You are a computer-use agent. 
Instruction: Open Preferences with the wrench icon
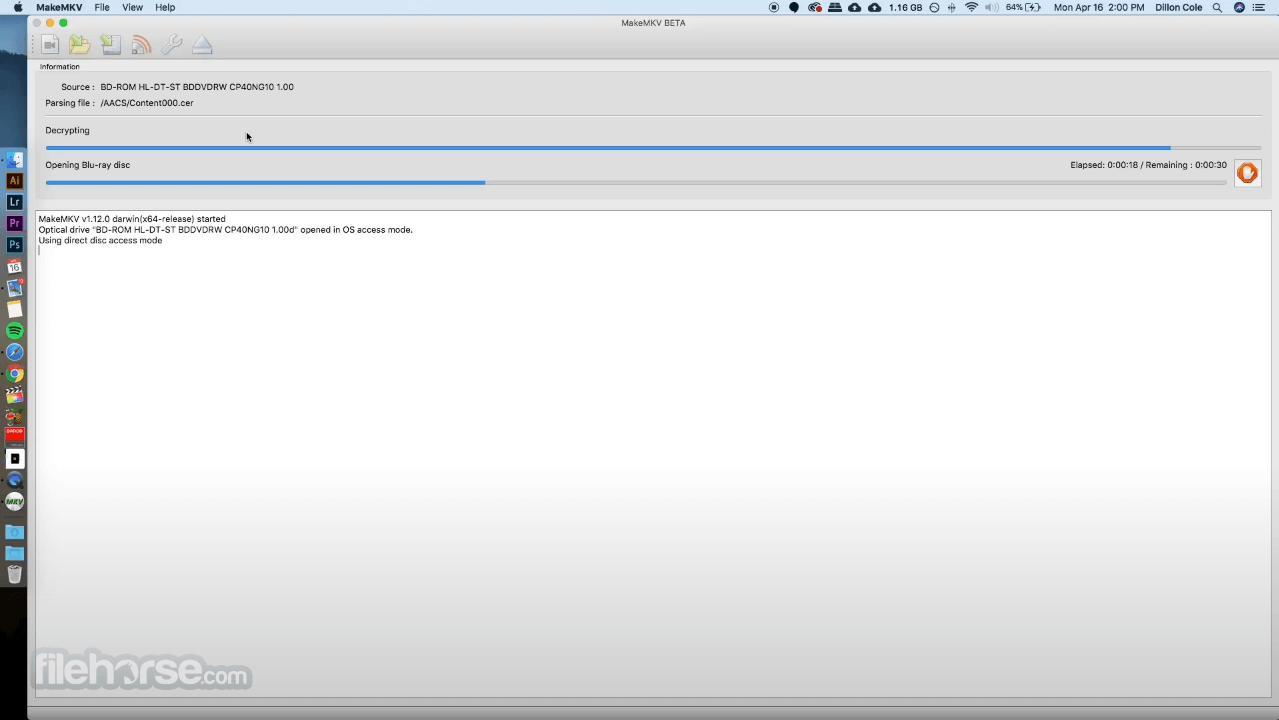pos(171,45)
